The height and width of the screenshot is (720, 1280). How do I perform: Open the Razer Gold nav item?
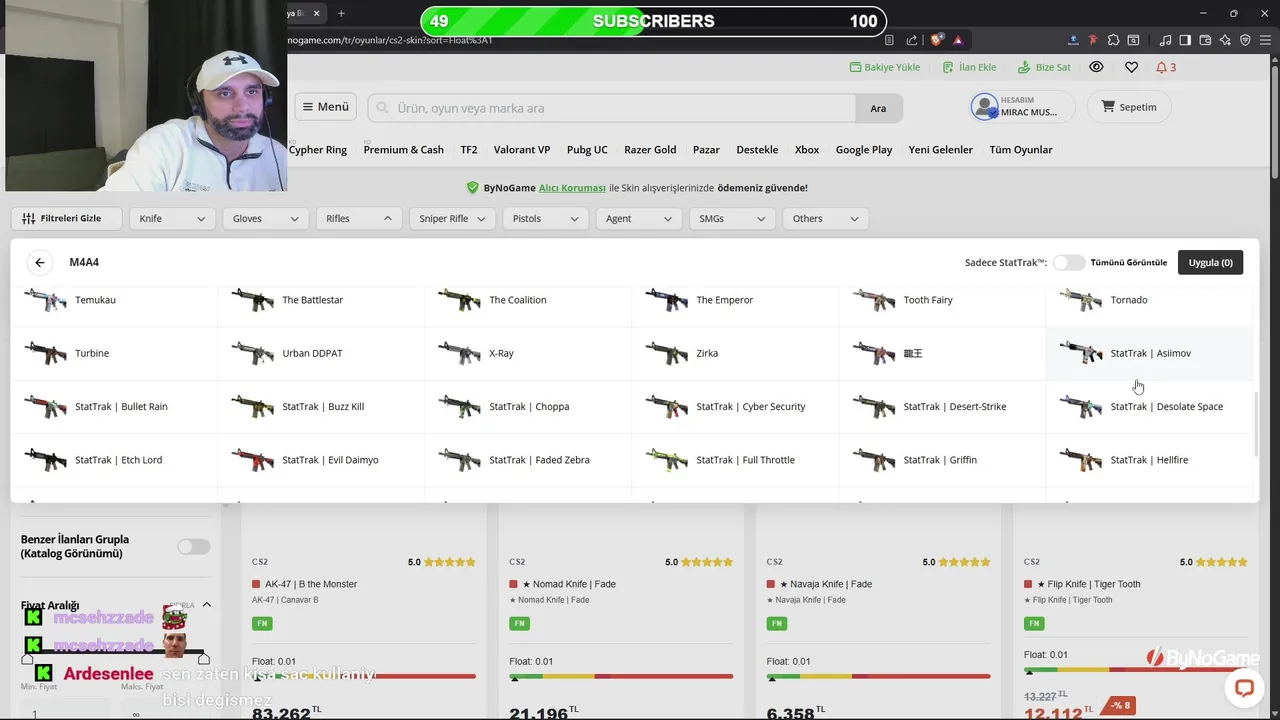[x=650, y=150]
